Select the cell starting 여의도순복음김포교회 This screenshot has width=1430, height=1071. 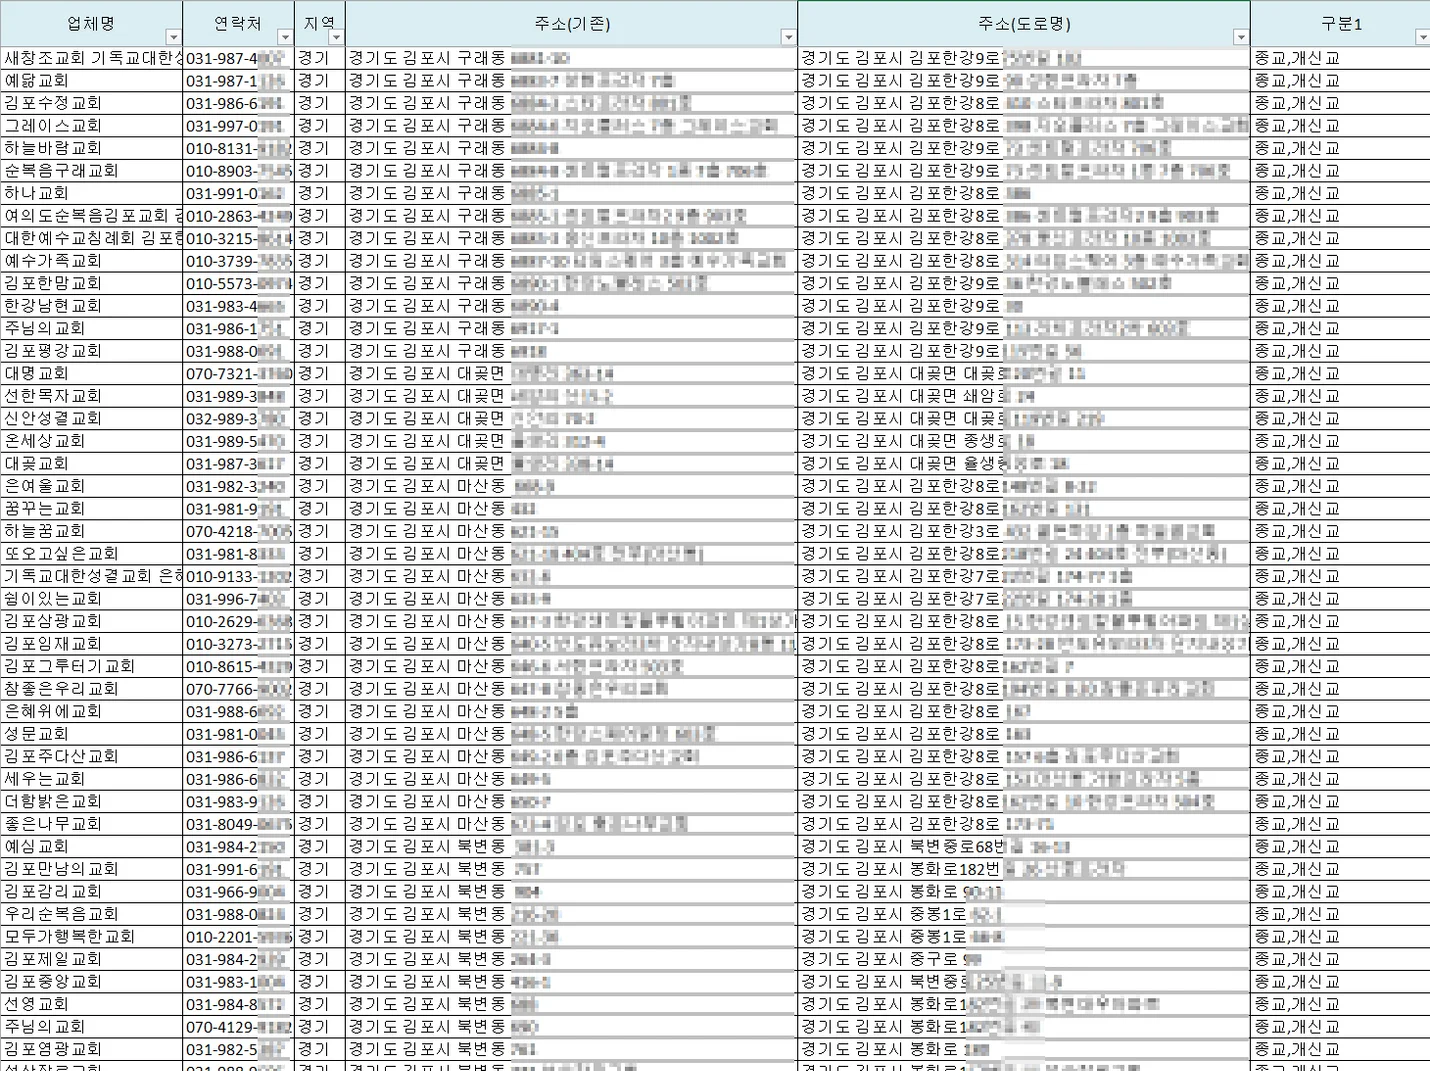(x=92, y=216)
